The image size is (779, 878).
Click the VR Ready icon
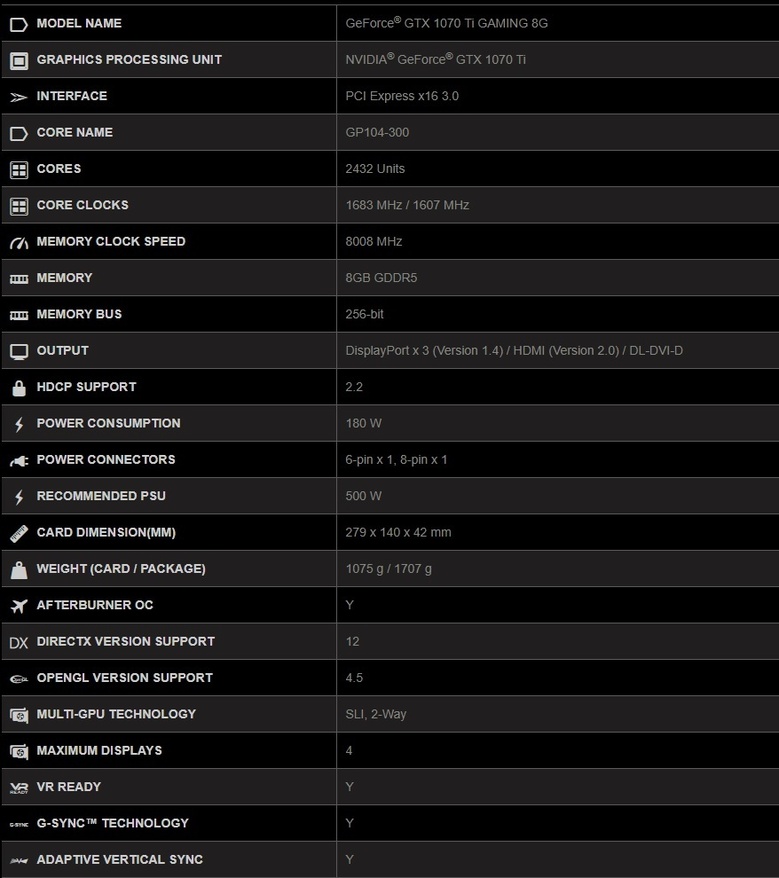[x=18, y=788]
